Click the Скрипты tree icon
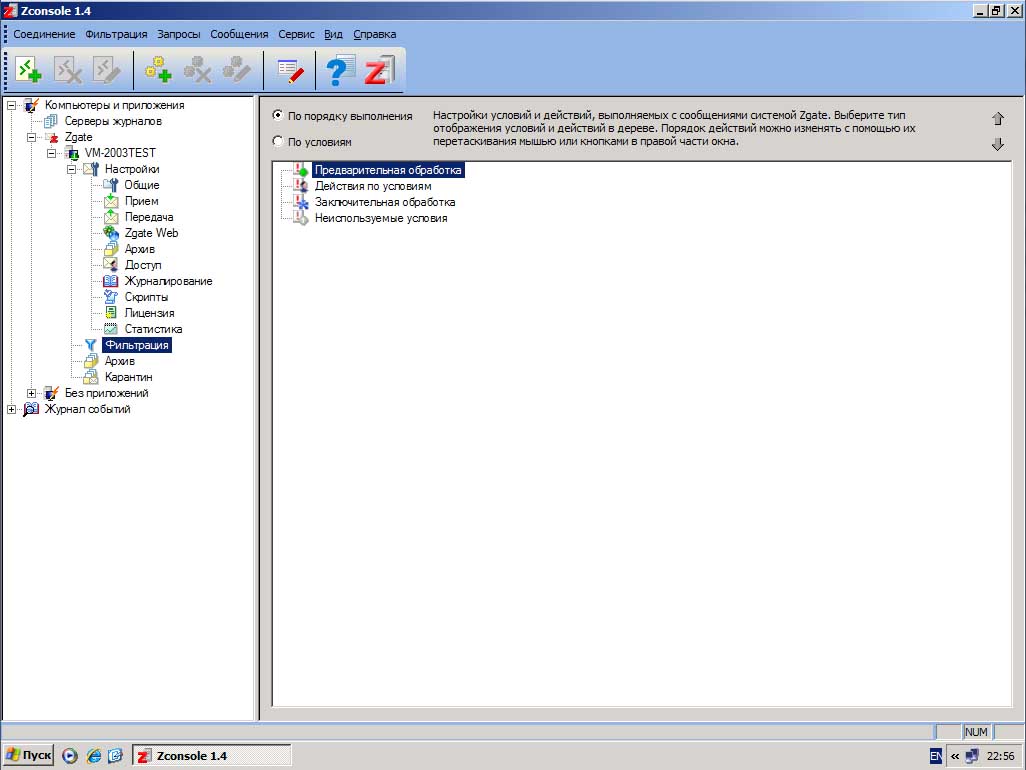The height and width of the screenshot is (770, 1026). tap(111, 297)
